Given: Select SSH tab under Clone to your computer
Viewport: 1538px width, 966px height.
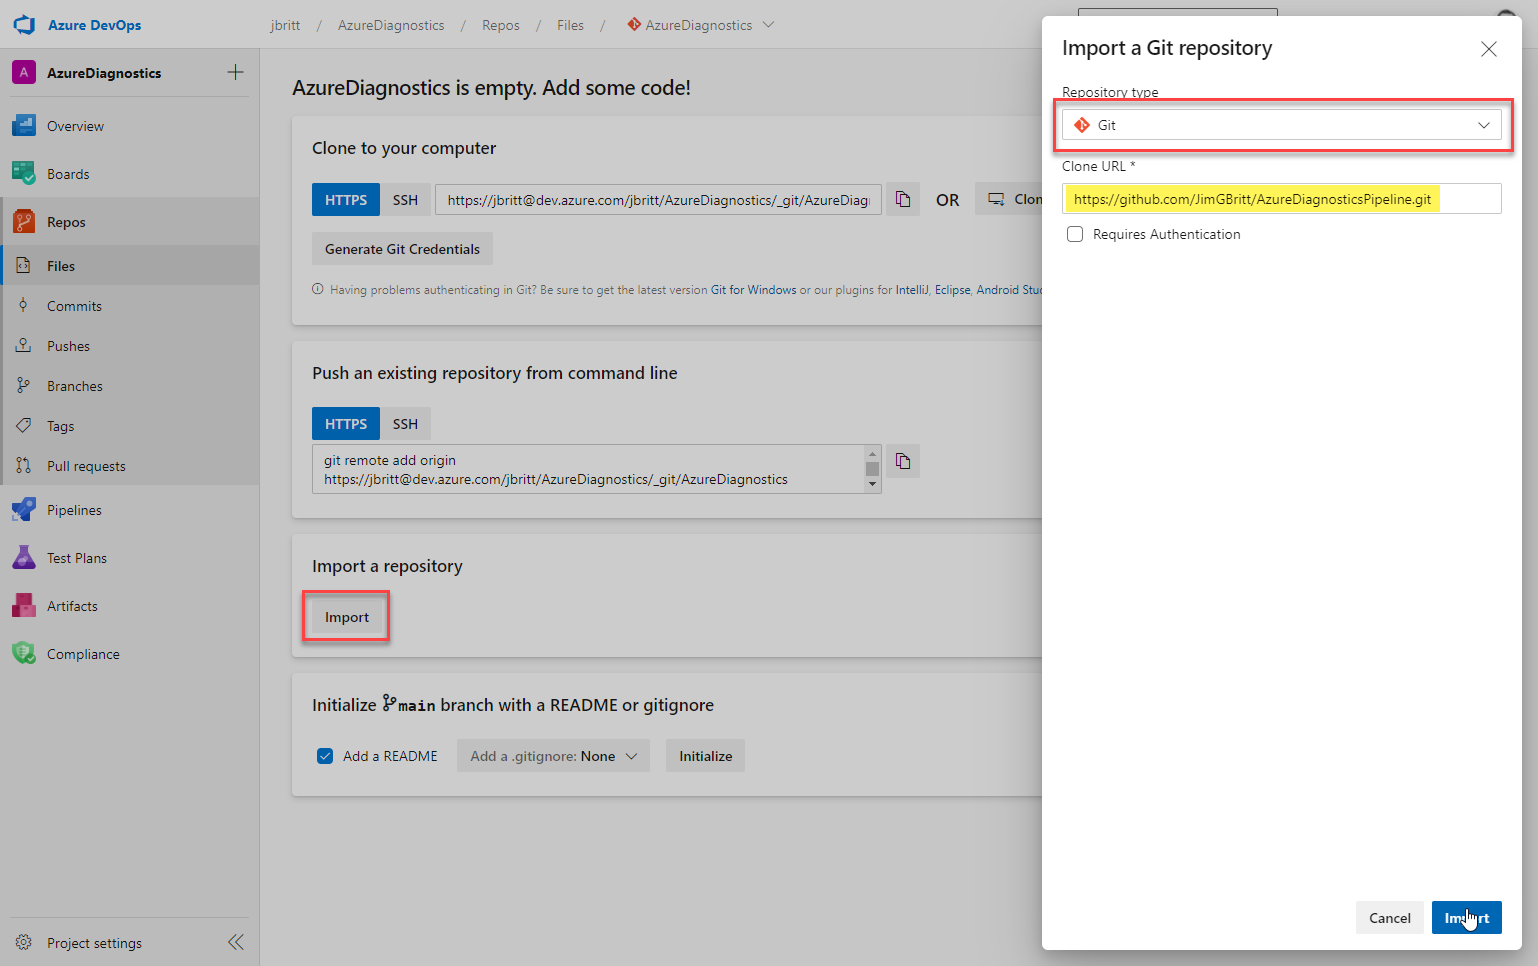Looking at the screenshot, I should coord(405,200).
